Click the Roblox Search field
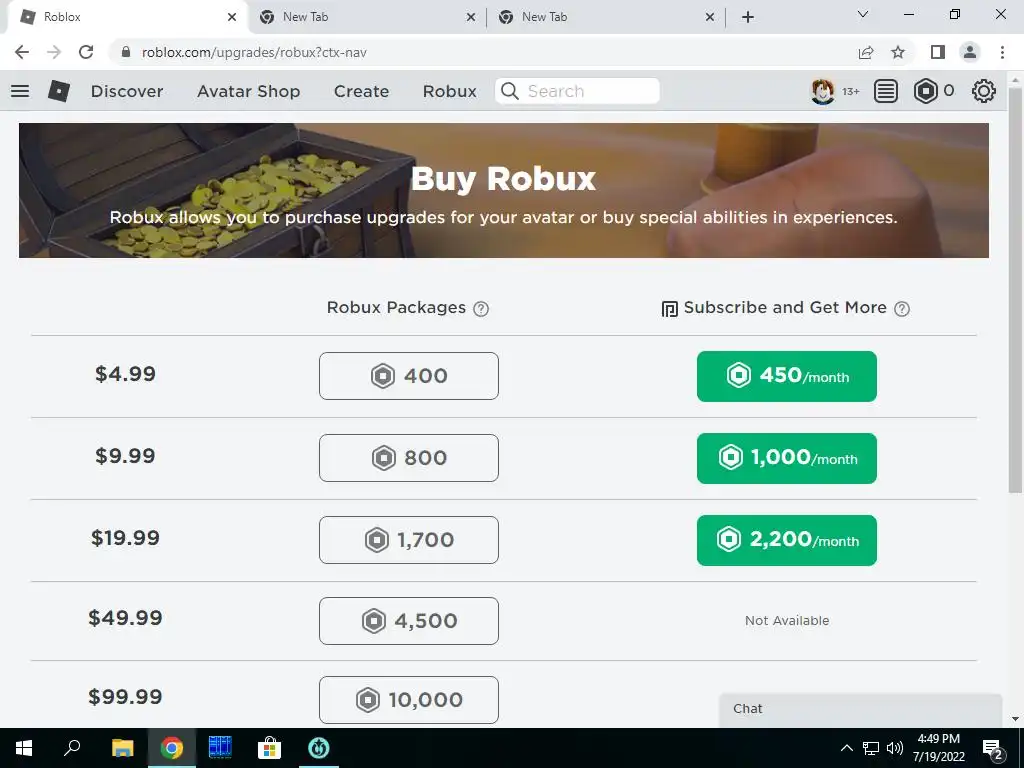 (577, 91)
